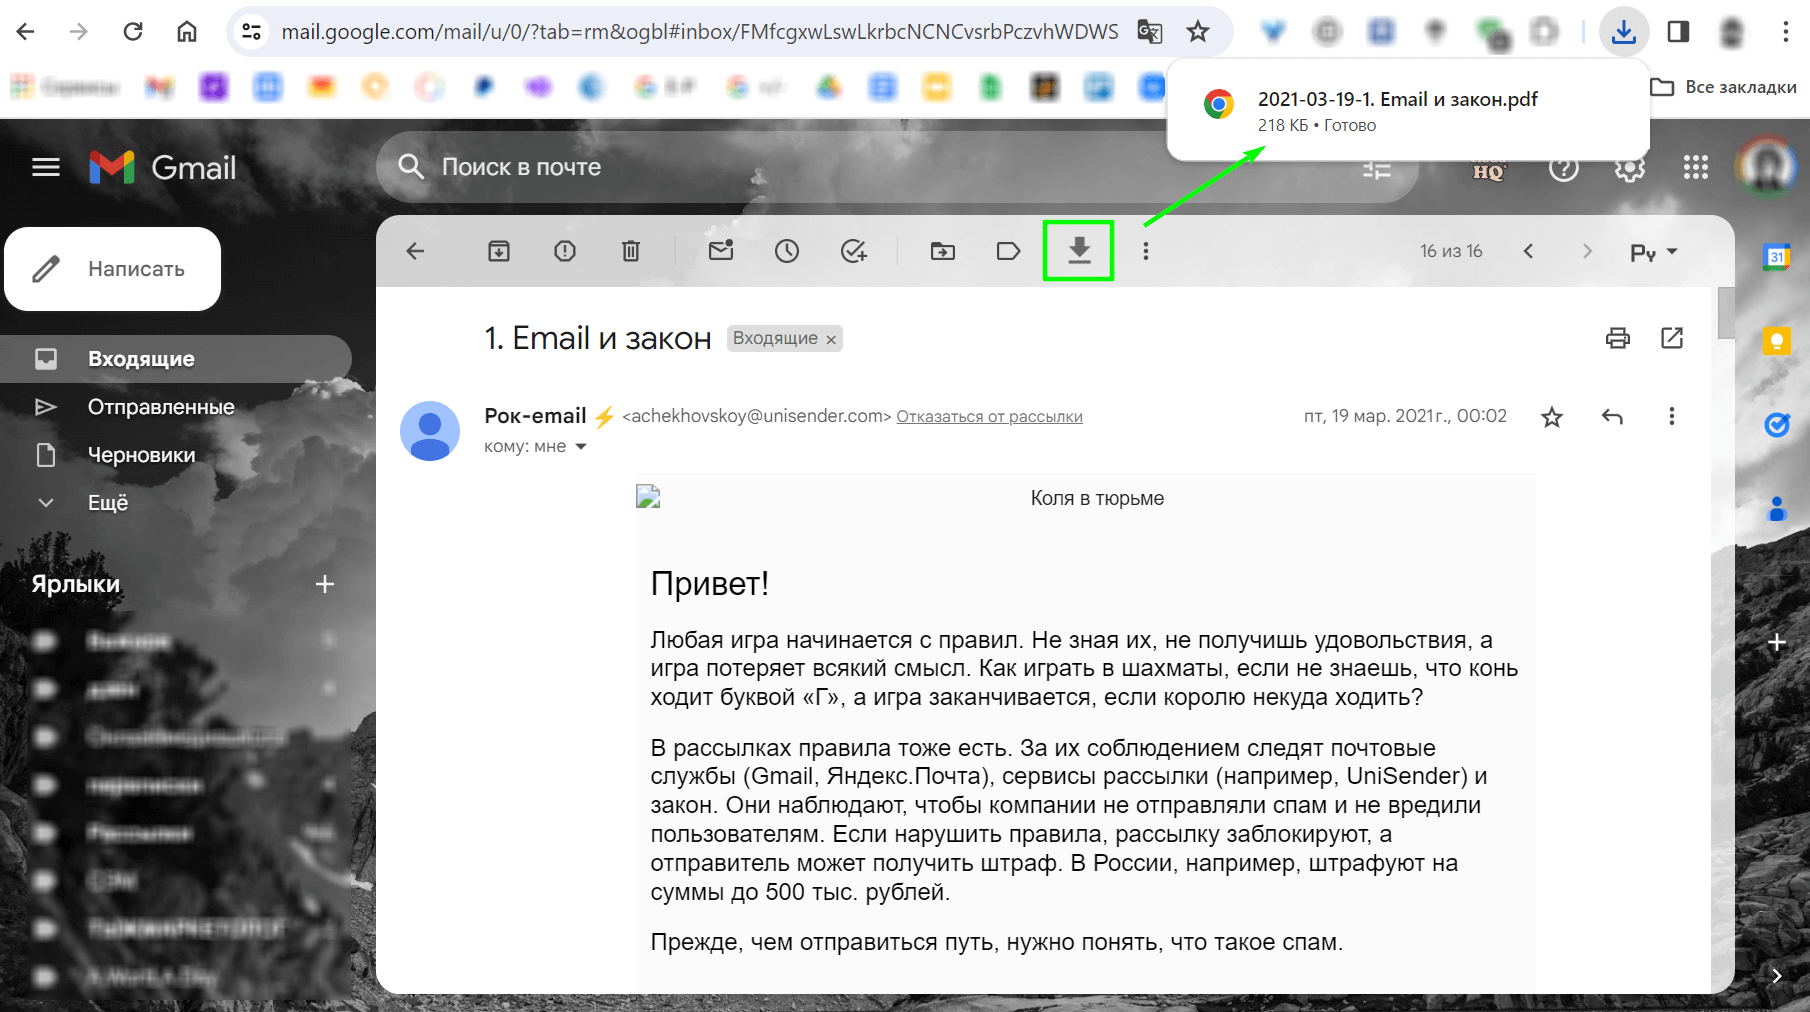
Task: Delete the email with trash icon
Action: click(631, 251)
